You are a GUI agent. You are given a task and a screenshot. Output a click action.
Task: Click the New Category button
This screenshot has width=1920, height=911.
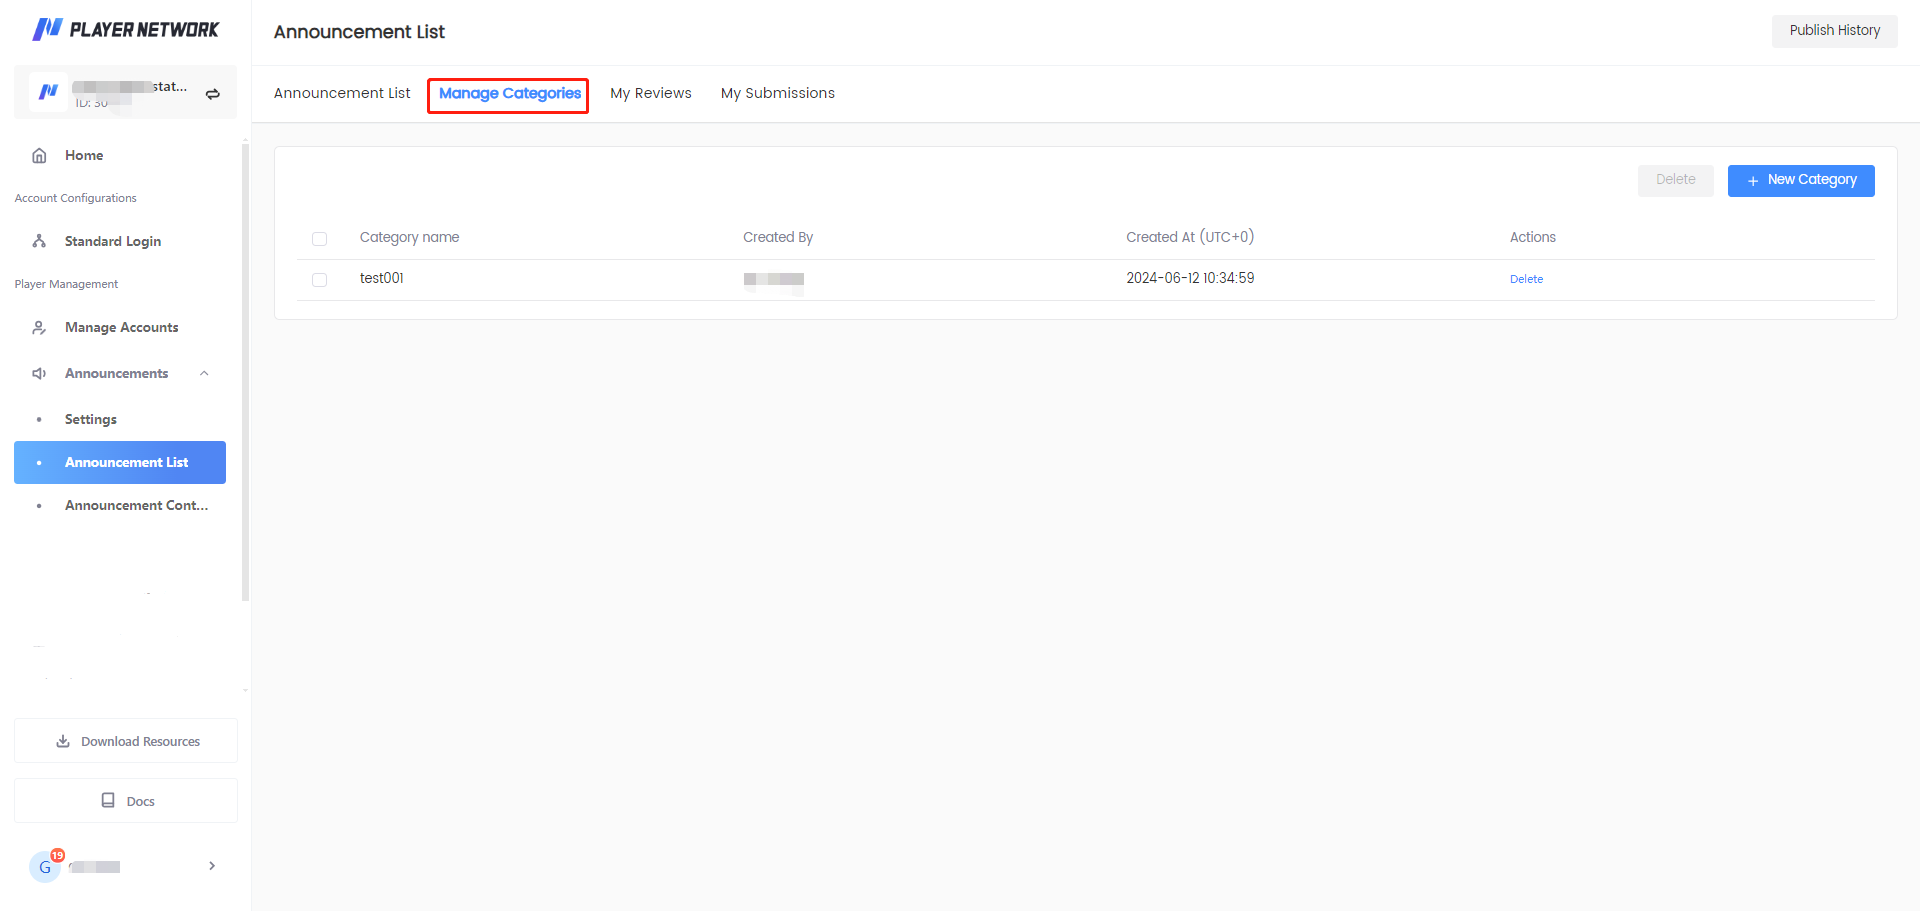coord(1800,181)
